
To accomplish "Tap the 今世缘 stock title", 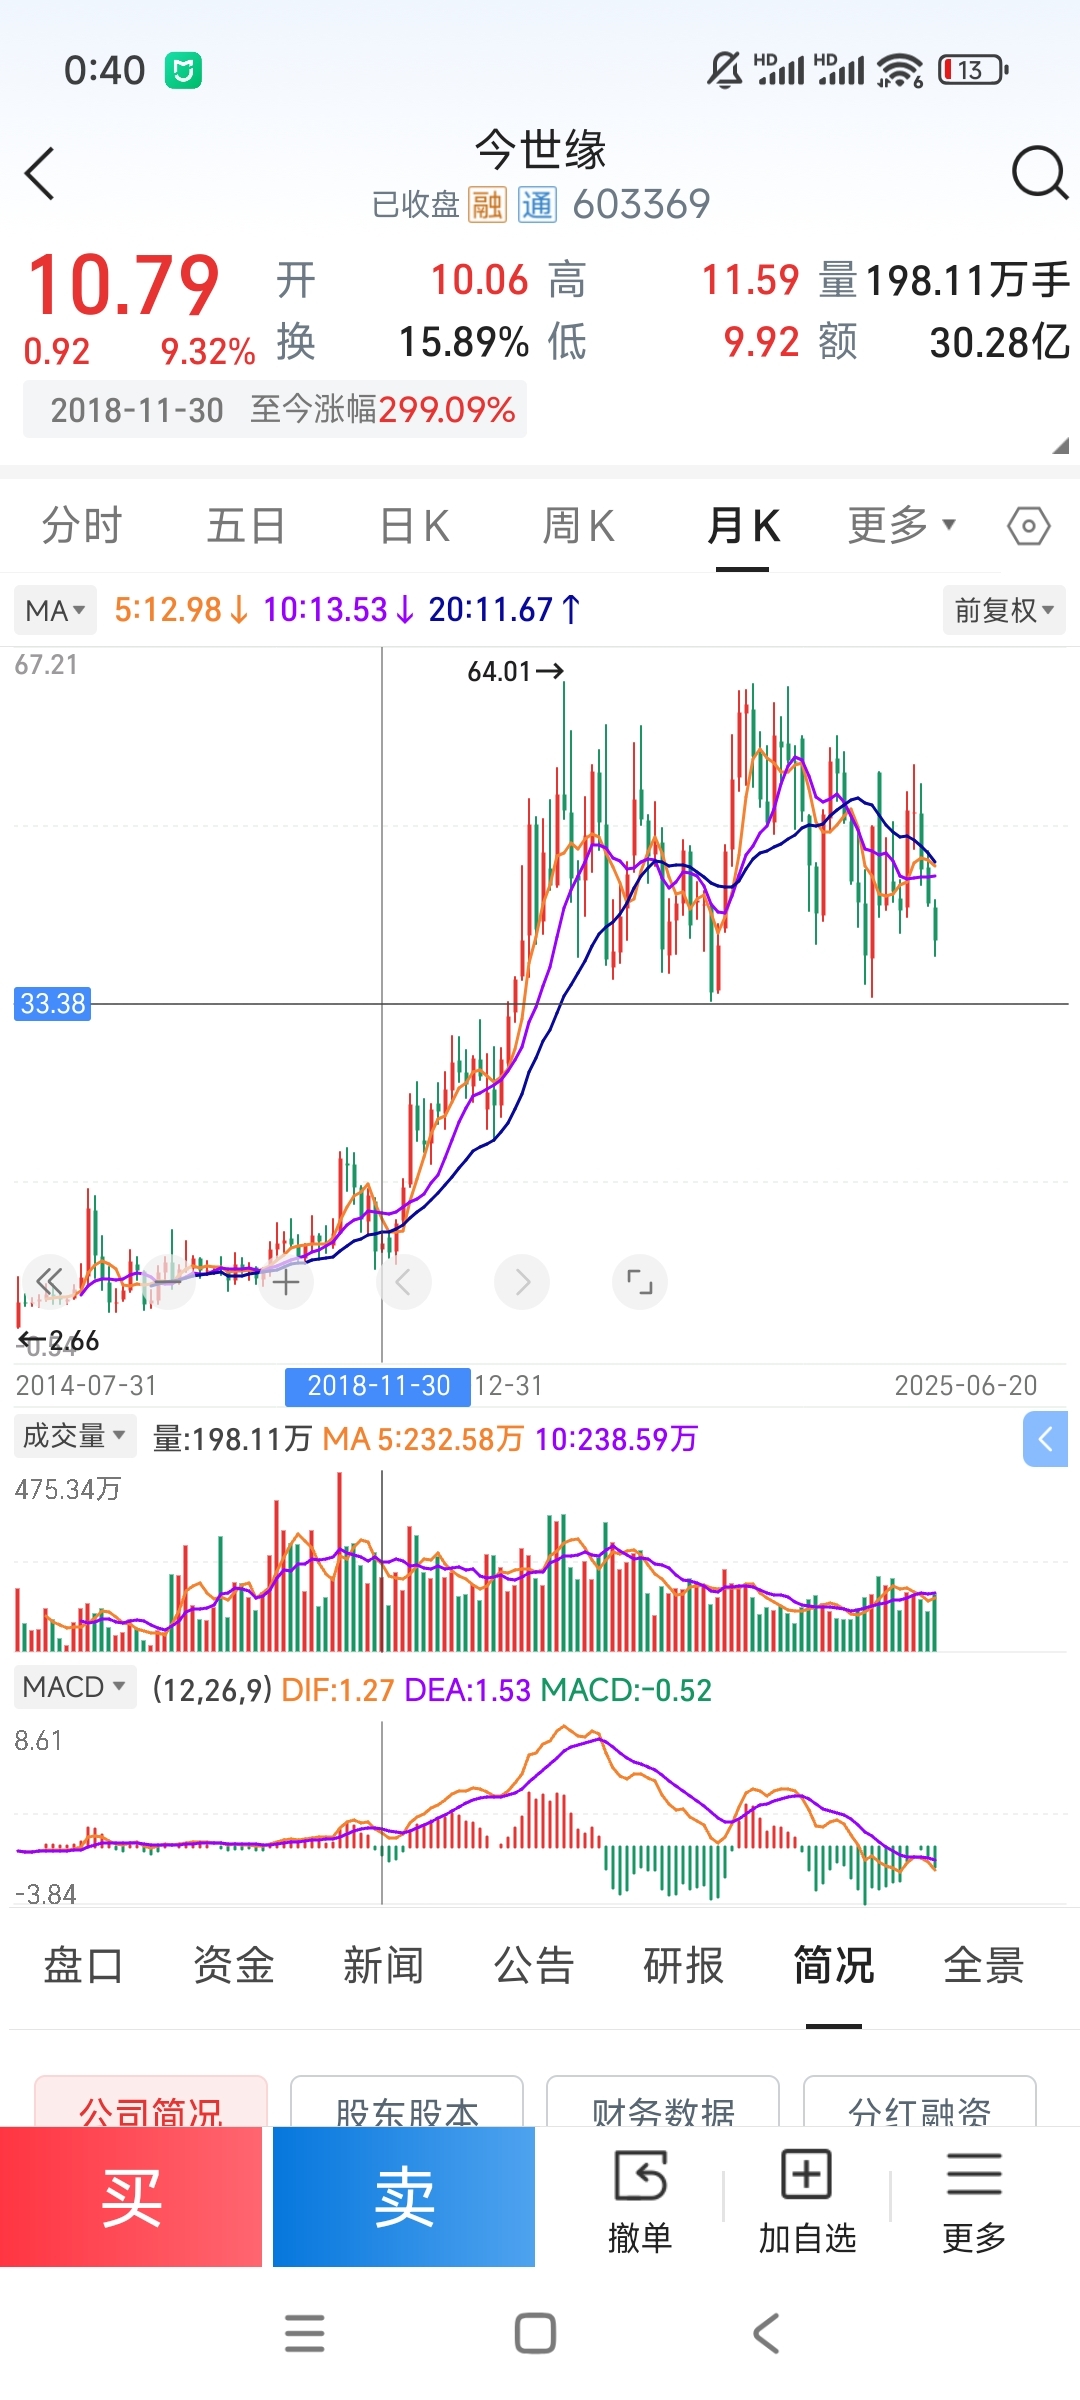I will tap(540, 150).
